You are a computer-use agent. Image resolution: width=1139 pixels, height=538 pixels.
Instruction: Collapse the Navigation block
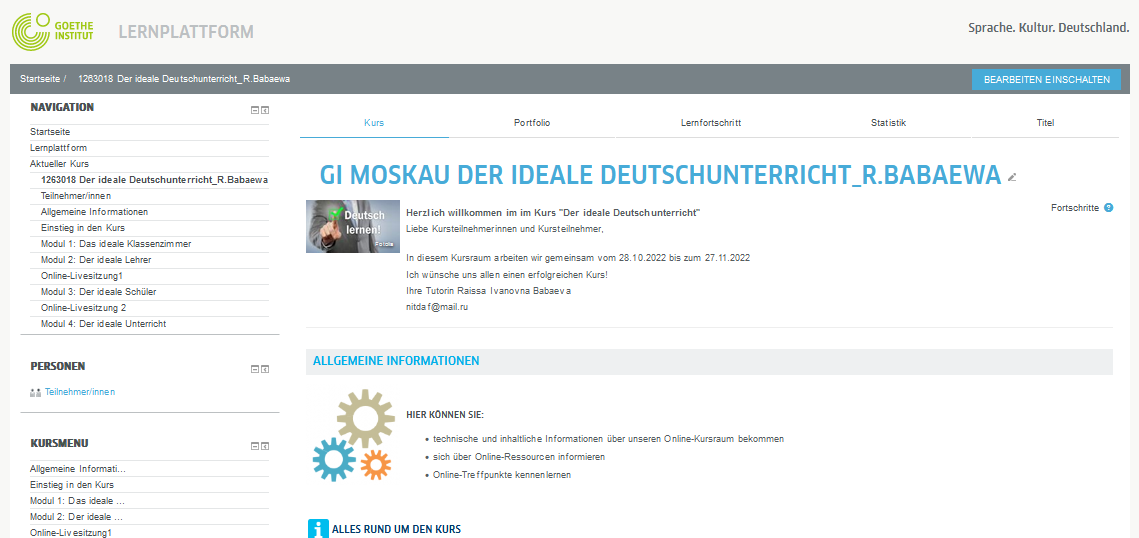[255, 110]
